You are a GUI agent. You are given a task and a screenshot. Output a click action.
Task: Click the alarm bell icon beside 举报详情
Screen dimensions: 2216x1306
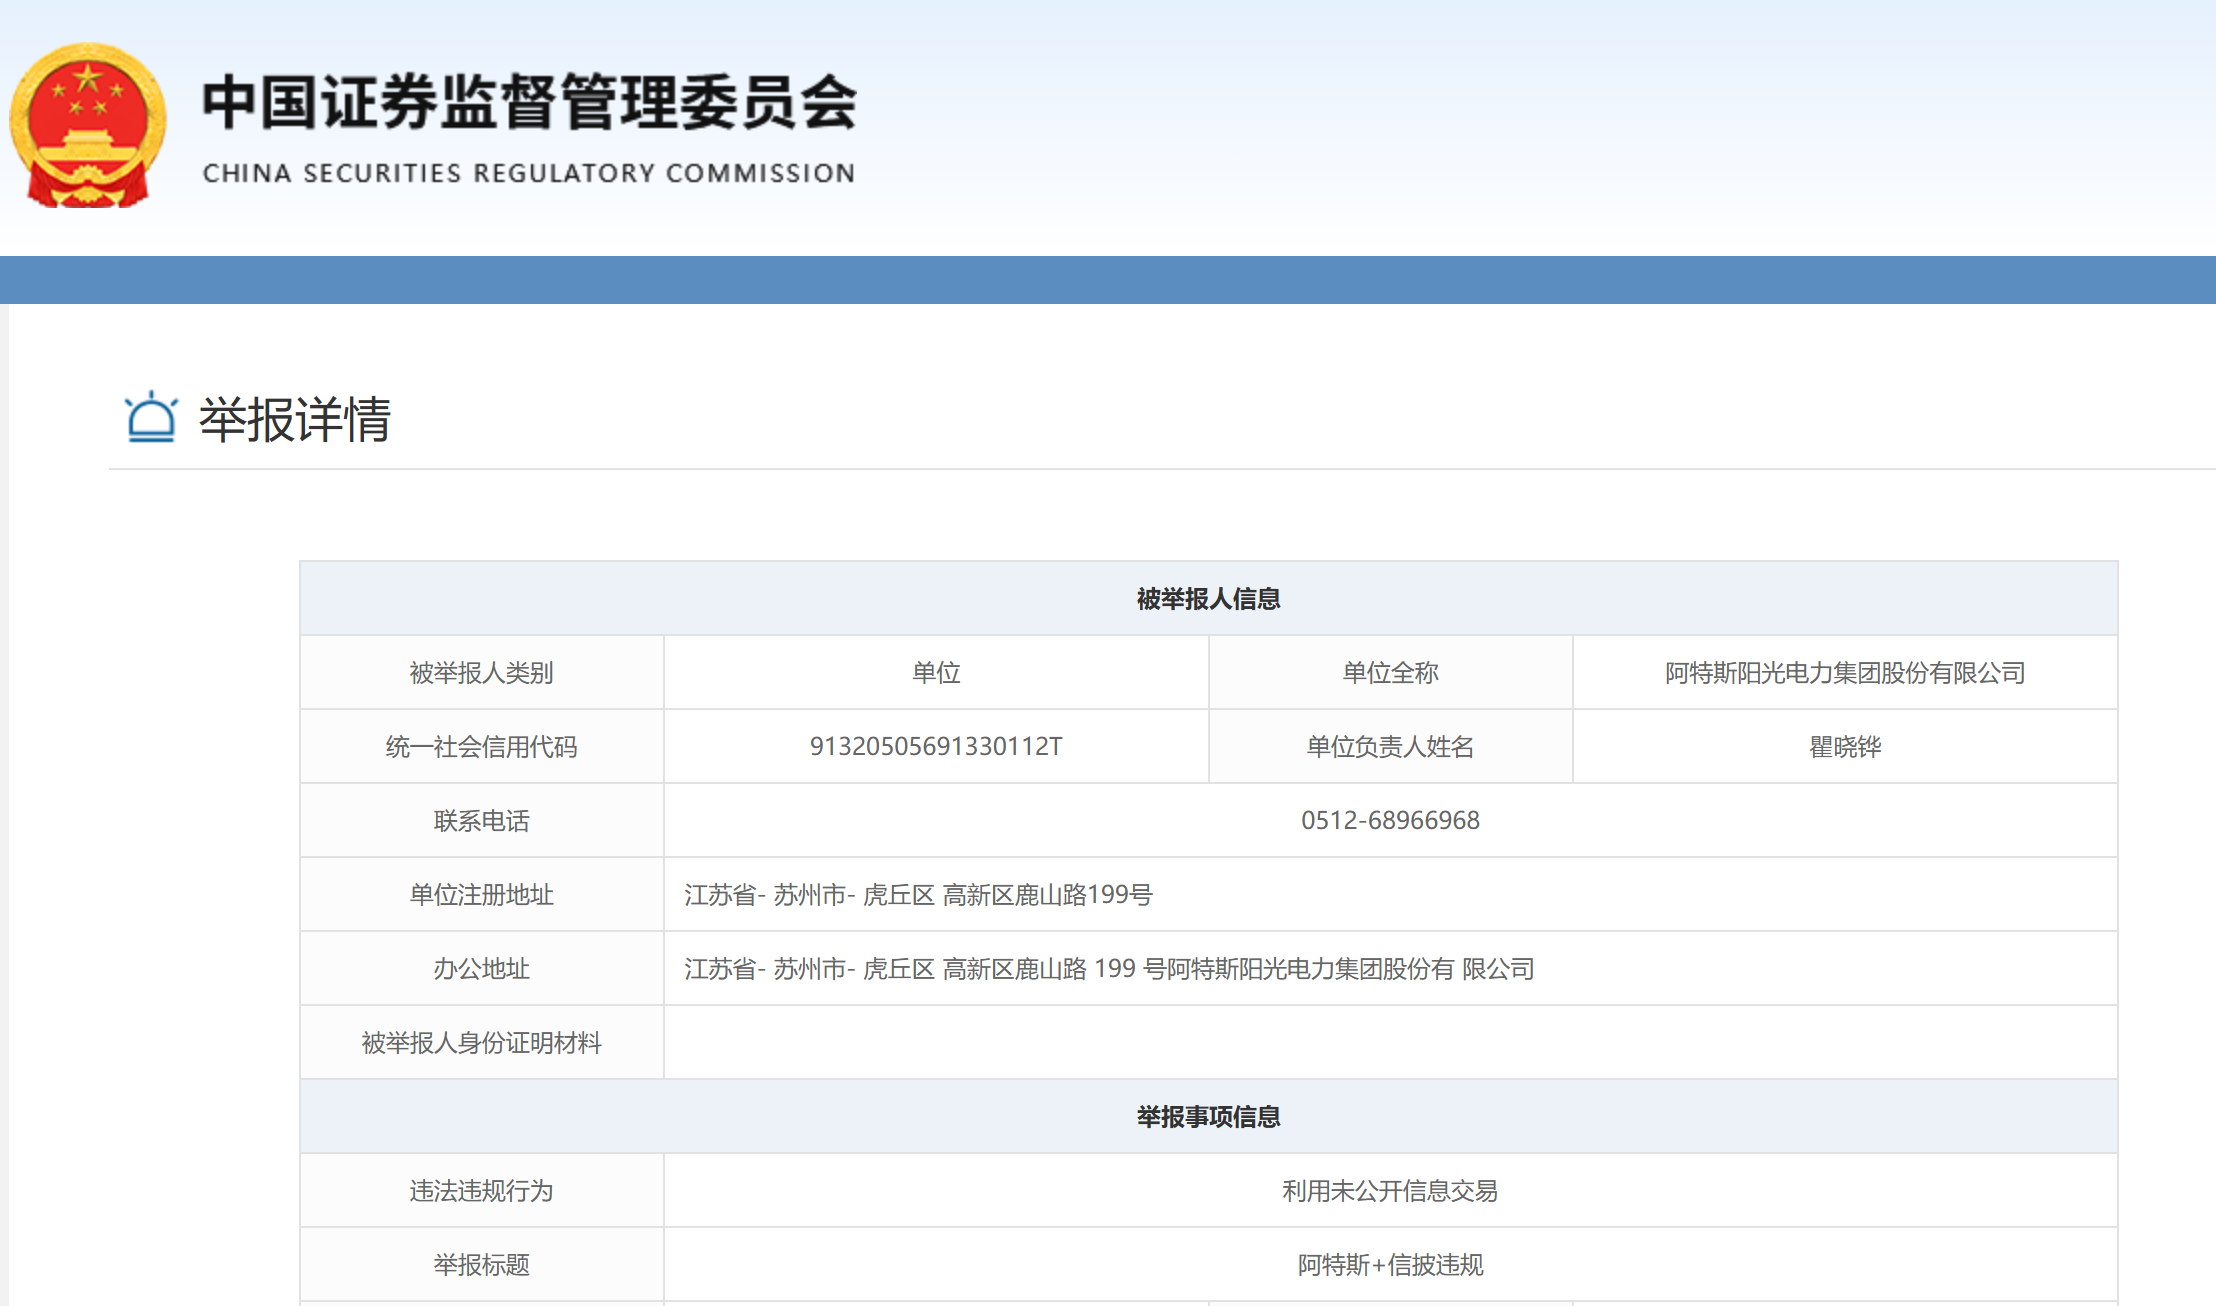coord(151,417)
